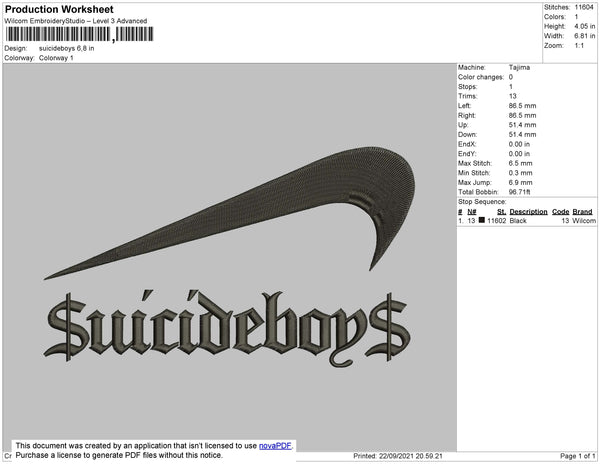This screenshot has height=464, width=600.
Task: Click the novaPDF hyperlink
Action: click(x=275, y=446)
